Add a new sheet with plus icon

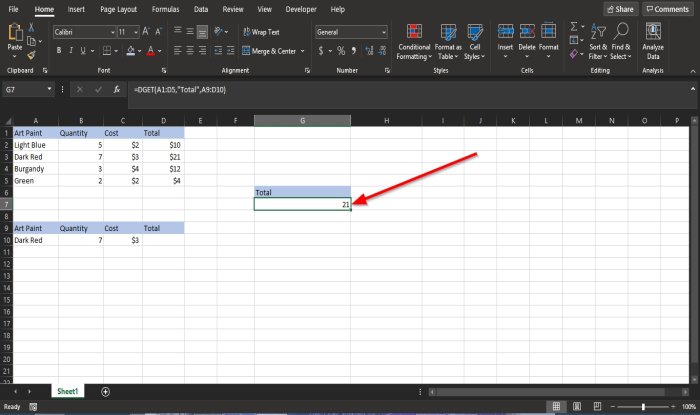tap(105, 391)
